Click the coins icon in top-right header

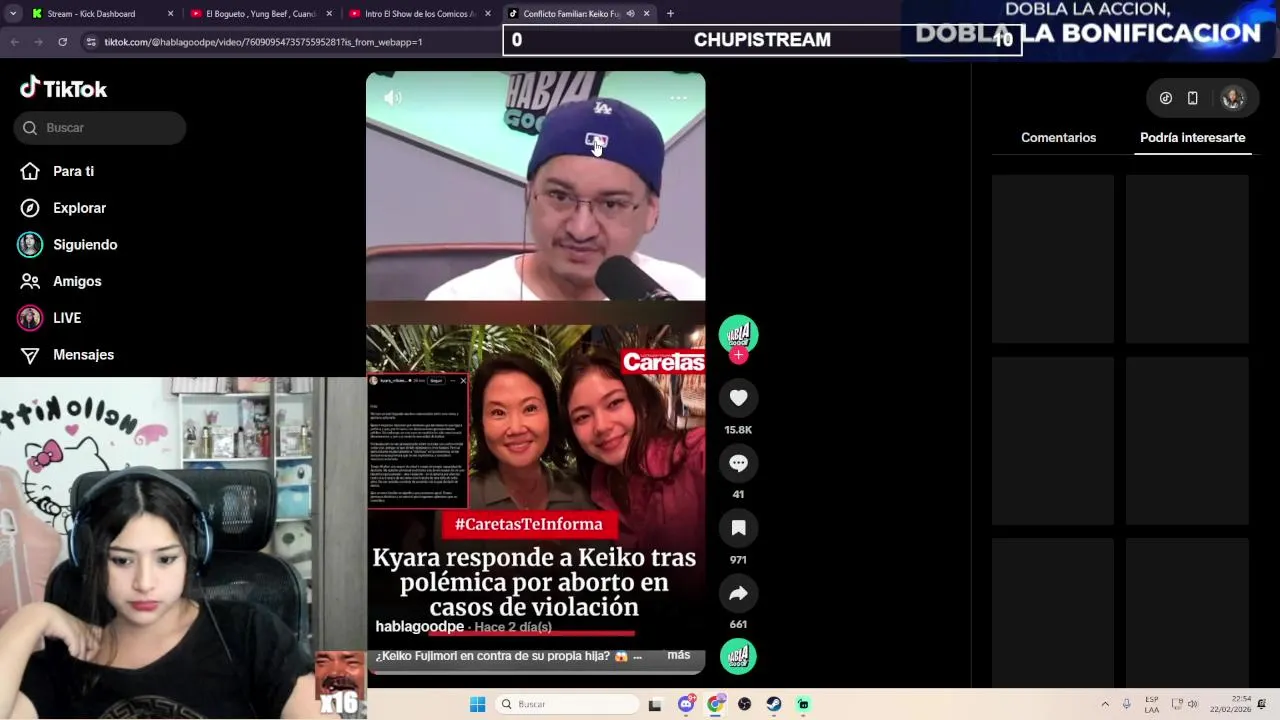click(1165, 98)
